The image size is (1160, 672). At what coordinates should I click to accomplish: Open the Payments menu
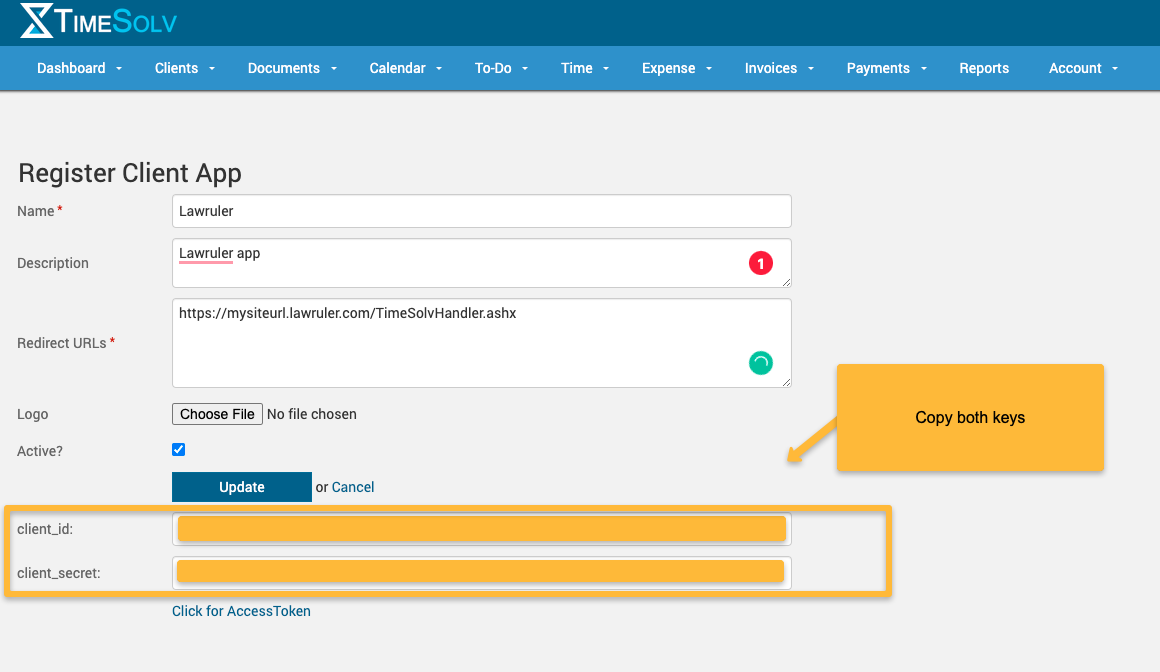click(877, 68)
